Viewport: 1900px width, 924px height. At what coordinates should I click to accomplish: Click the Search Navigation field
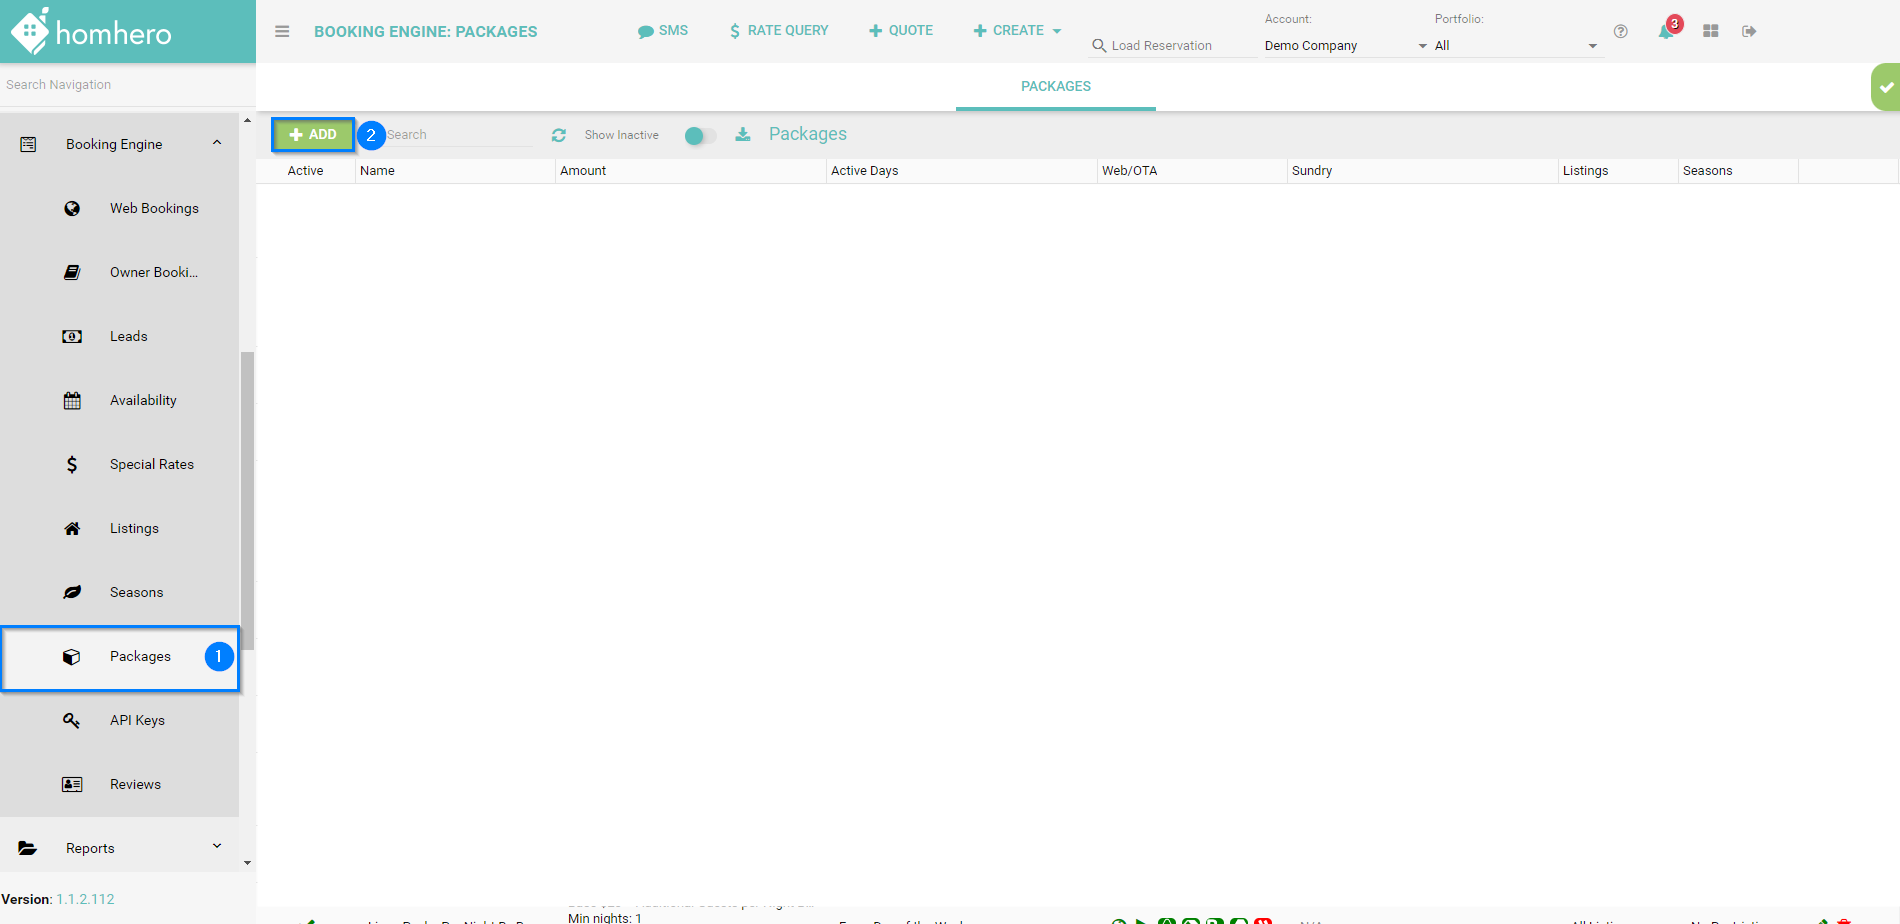tap(120, 85)
